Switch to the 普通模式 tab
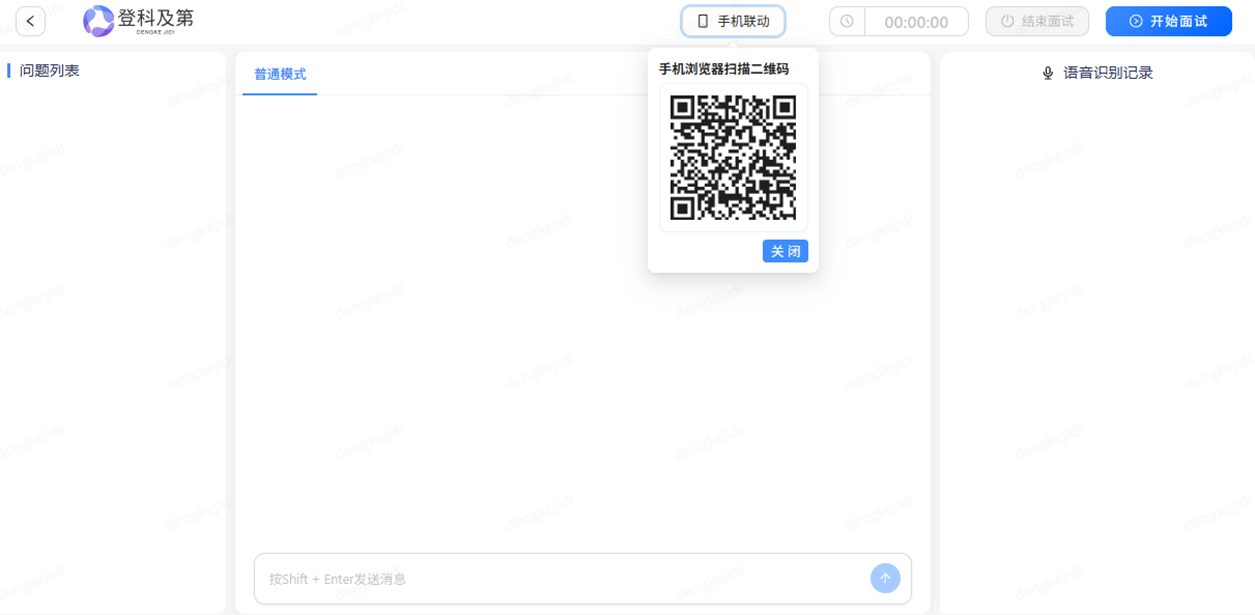 280,75
